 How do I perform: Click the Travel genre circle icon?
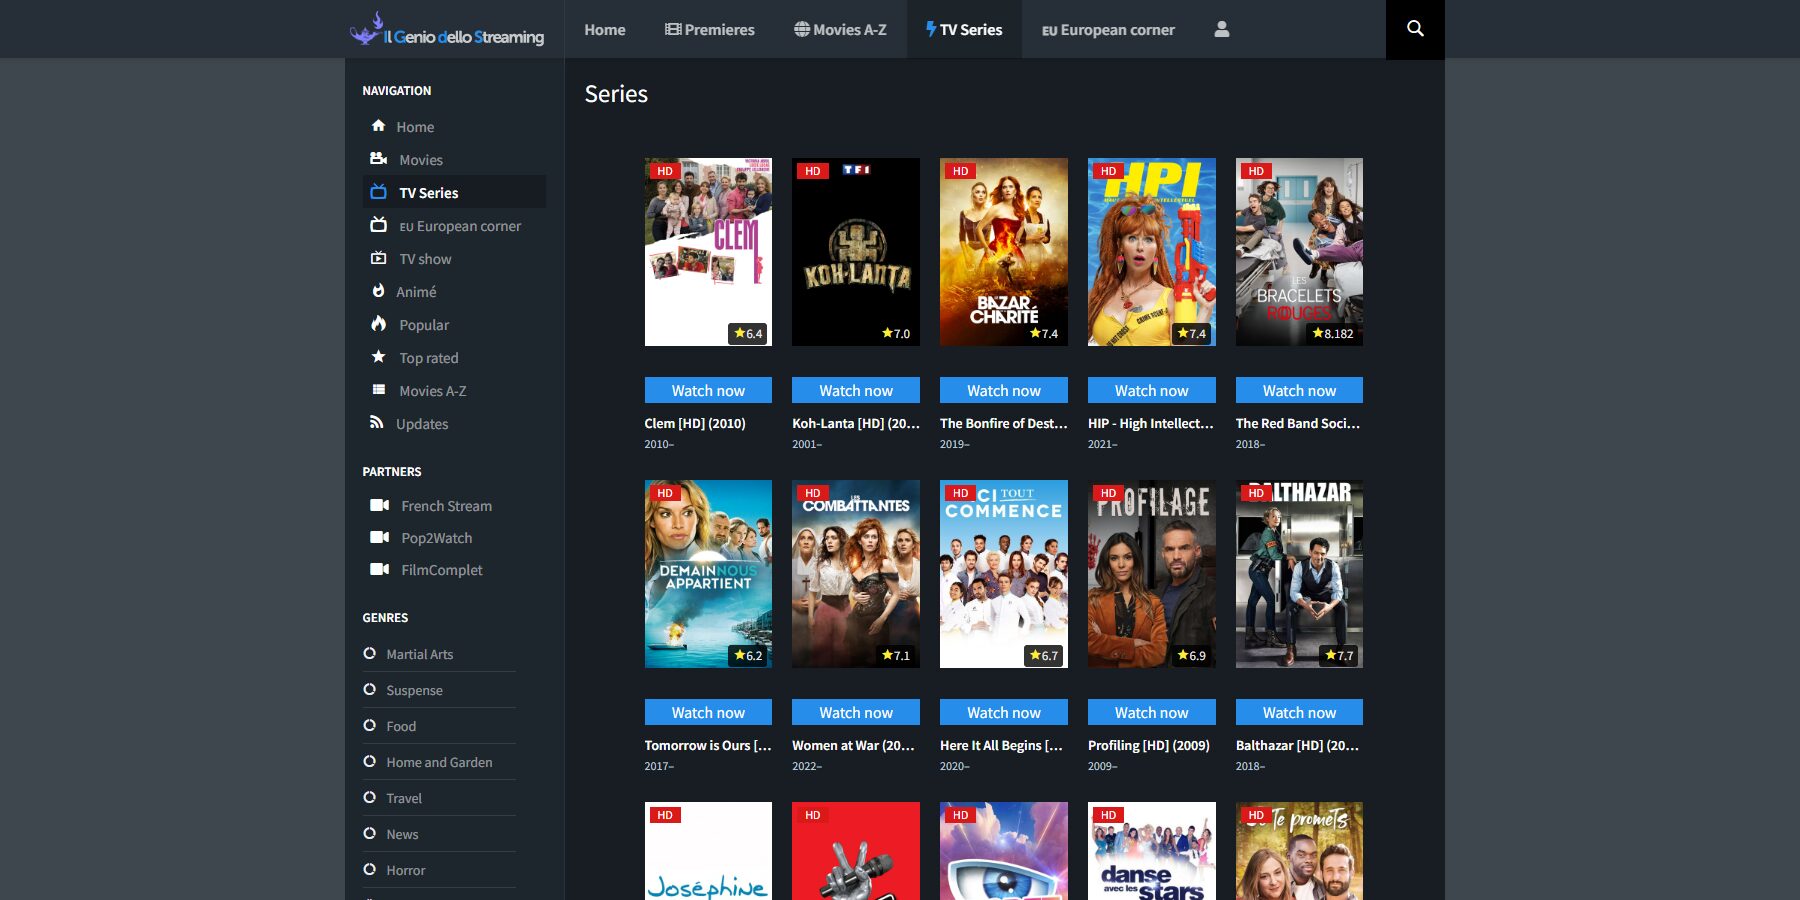(x=370, y=797)
